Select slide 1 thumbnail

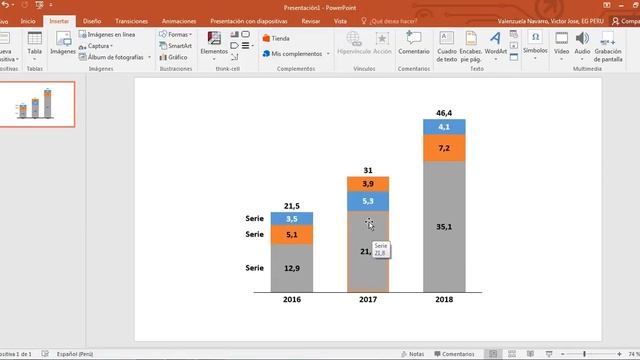click(37, 104)
